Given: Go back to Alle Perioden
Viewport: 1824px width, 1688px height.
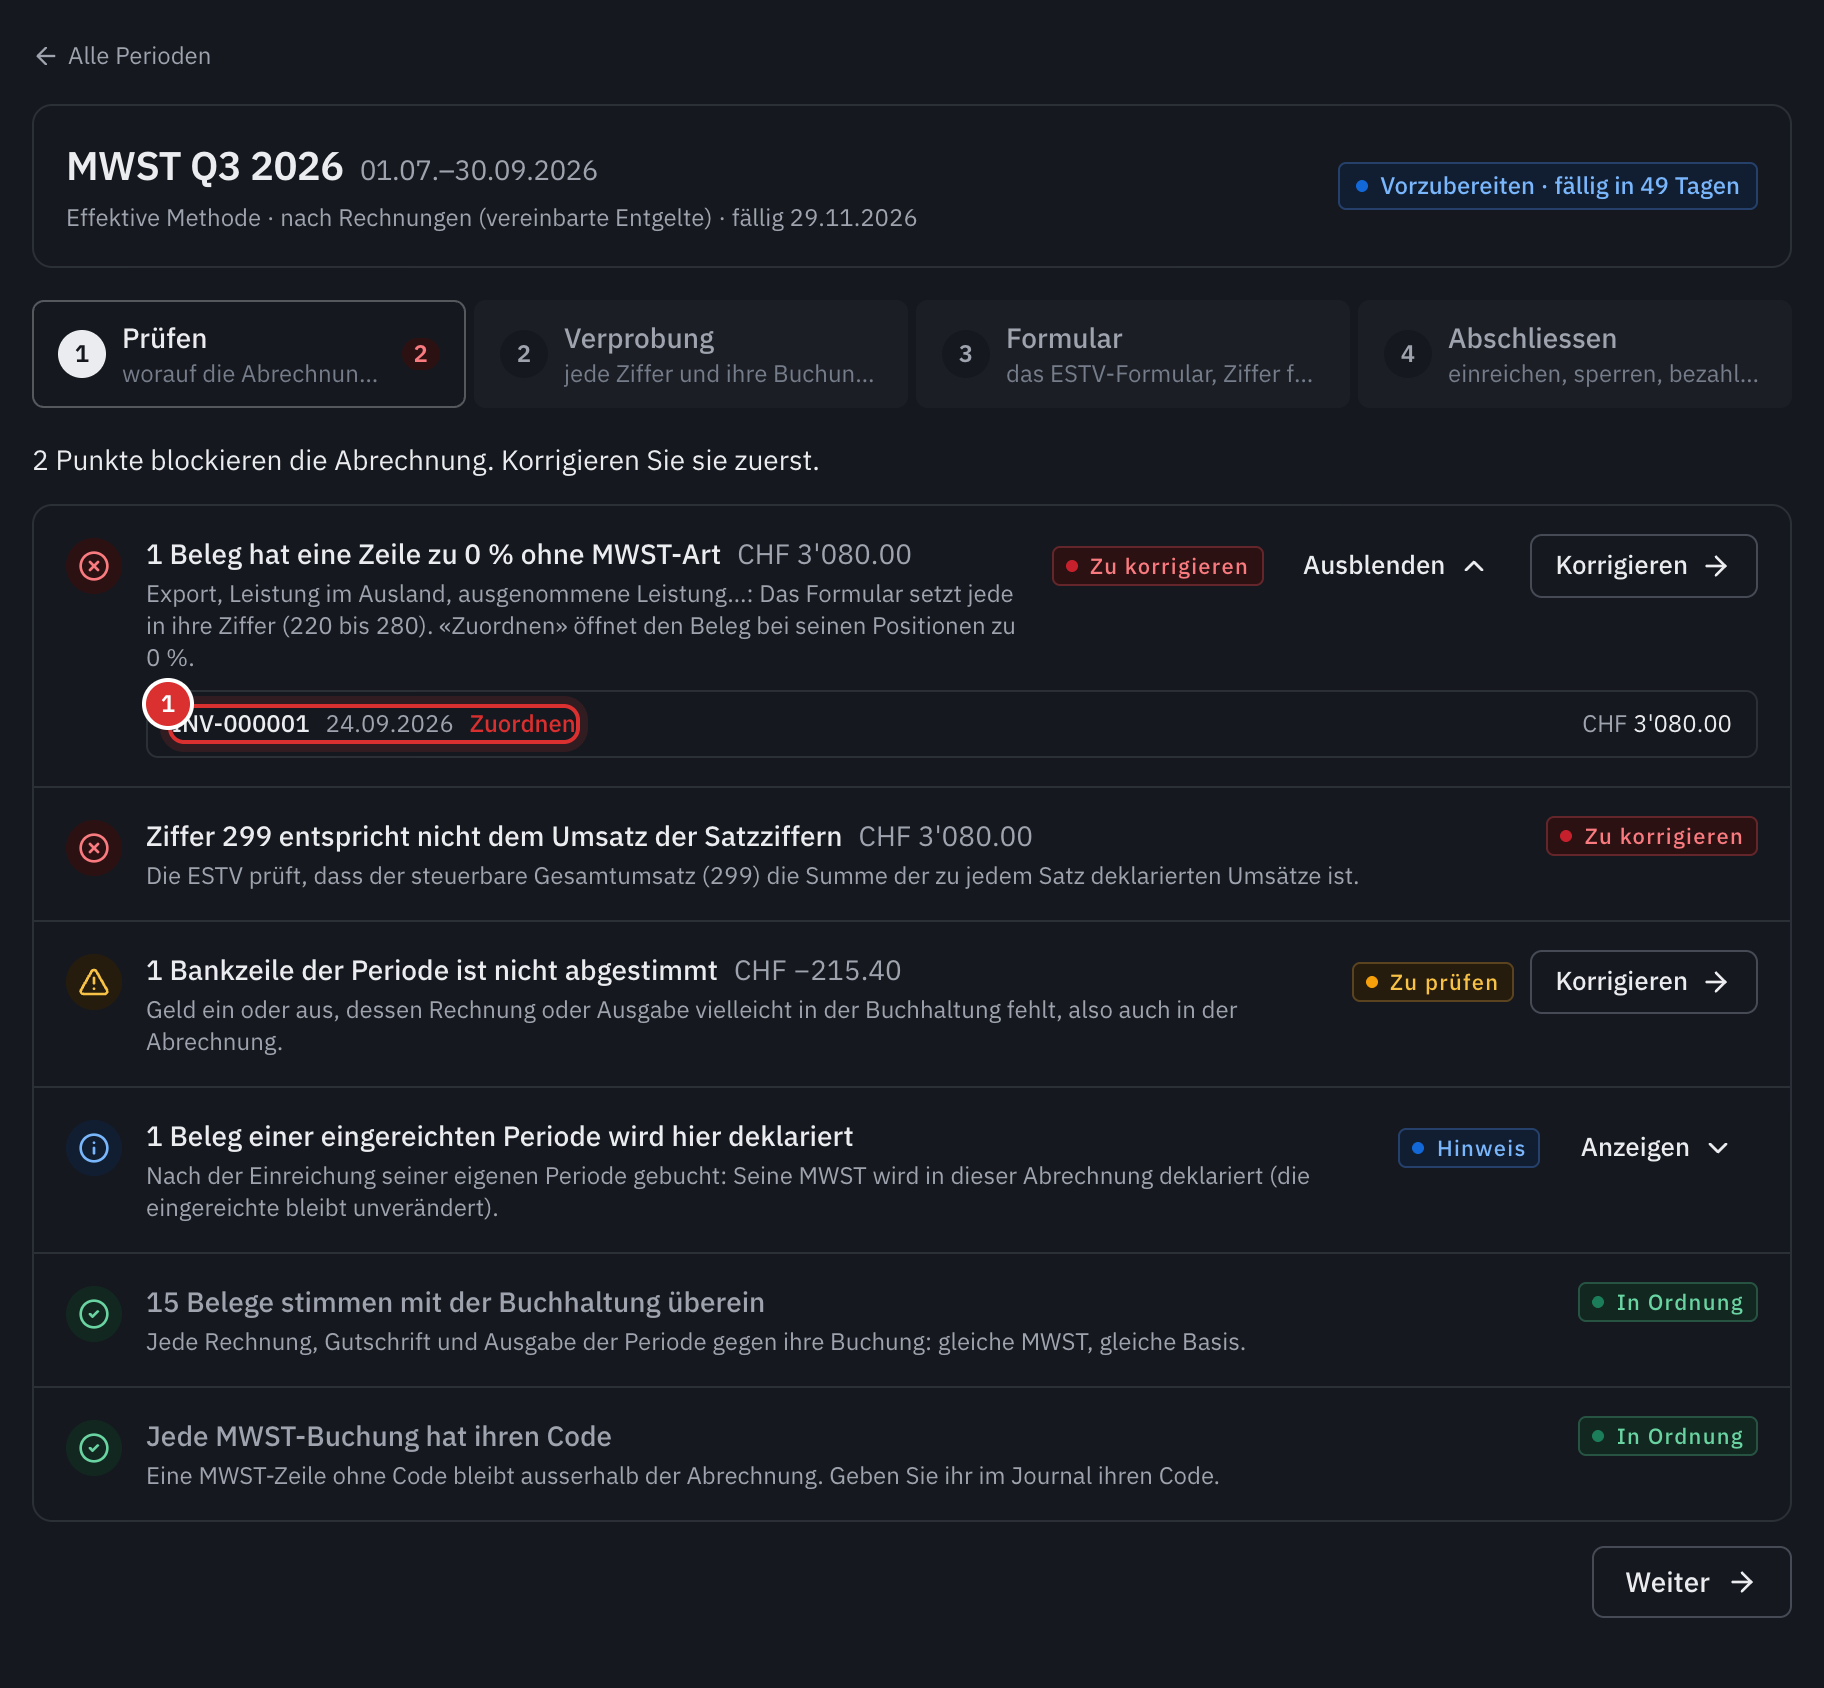Looking at the screenshot, I should pos(123,56).
